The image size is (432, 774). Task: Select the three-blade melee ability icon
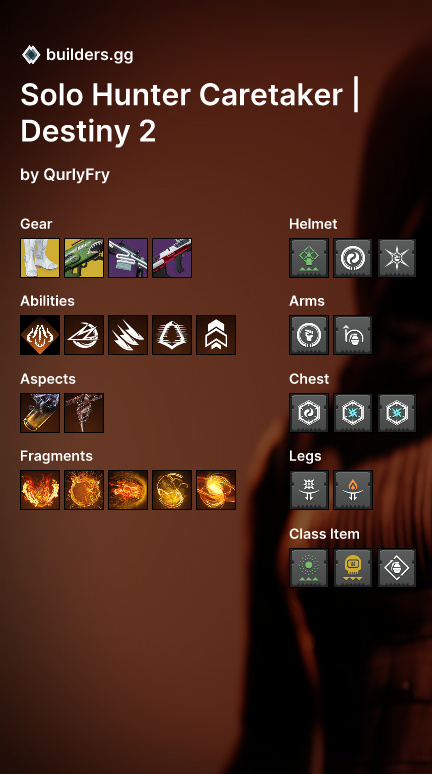pyautogui.click(x=128, y=335)
